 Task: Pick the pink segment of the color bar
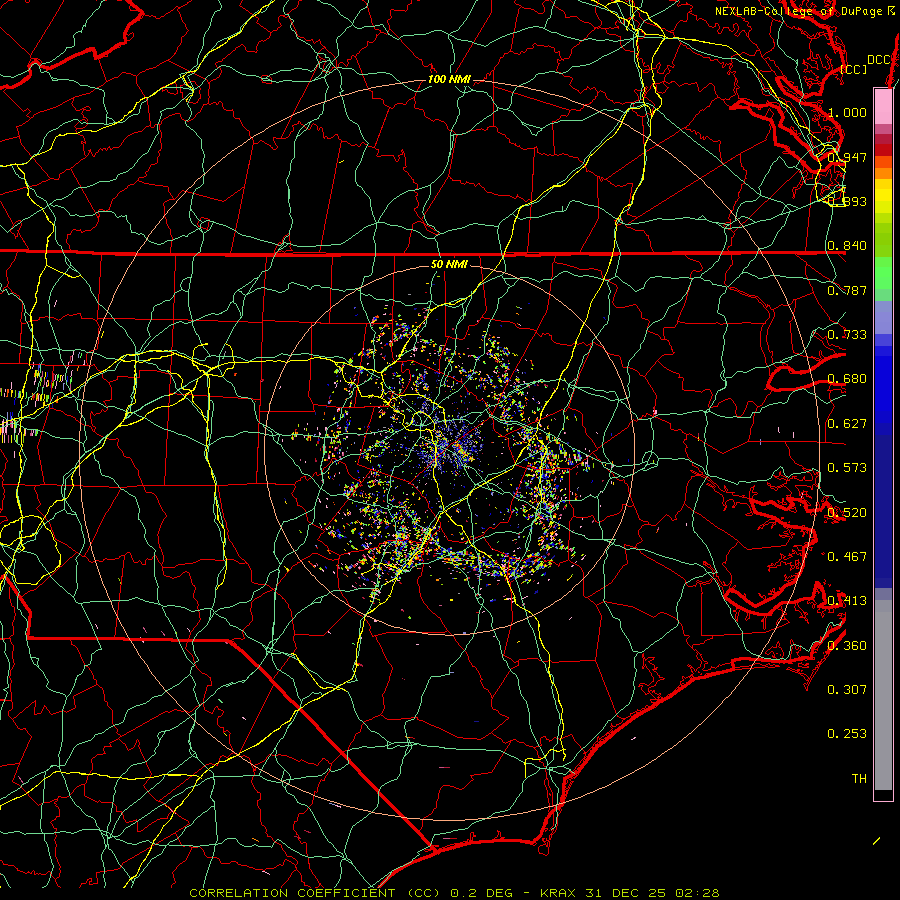tap(883, 106)
